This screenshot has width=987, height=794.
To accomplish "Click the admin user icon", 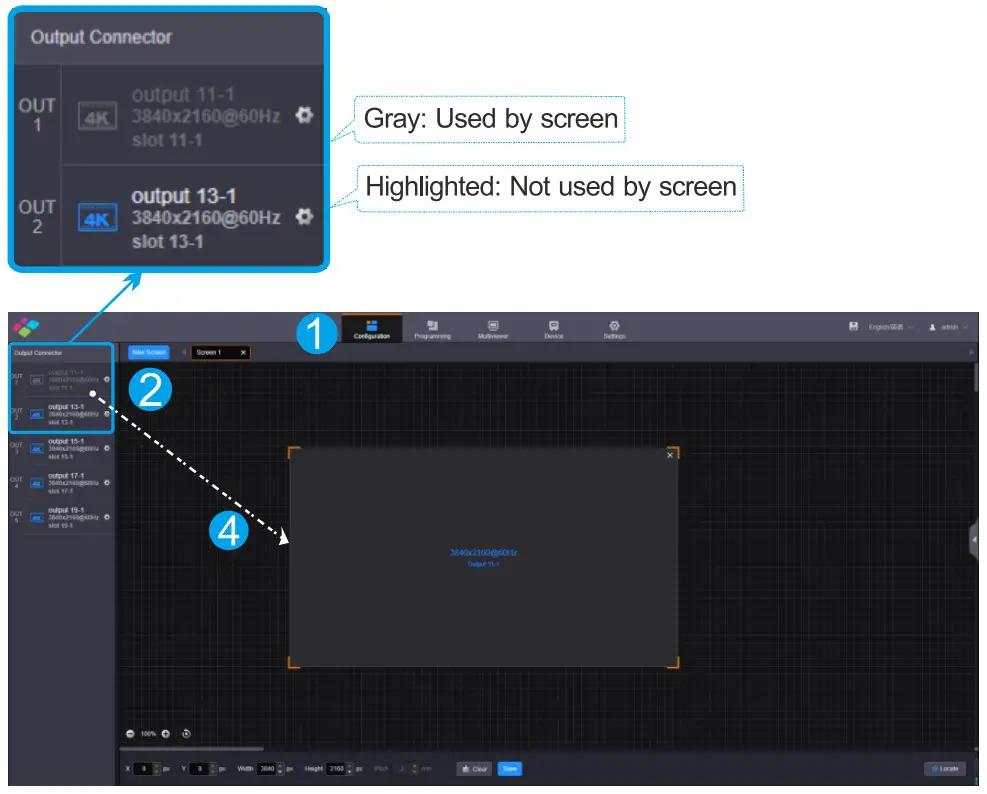I will [932, 327].
